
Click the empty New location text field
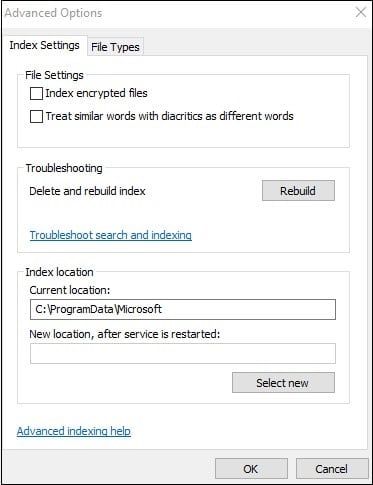183,353
